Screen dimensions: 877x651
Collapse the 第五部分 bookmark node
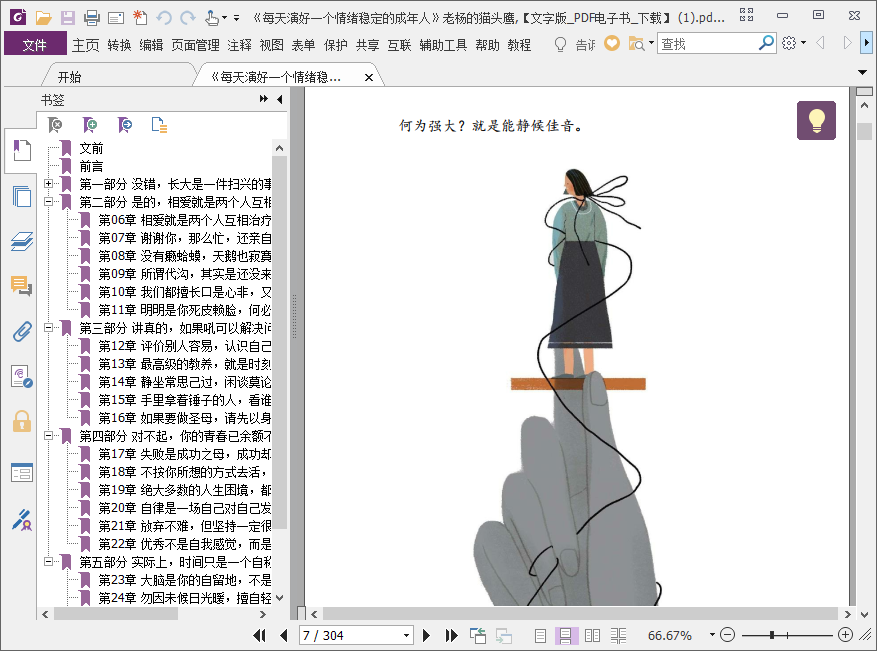(x=49, y=561)
